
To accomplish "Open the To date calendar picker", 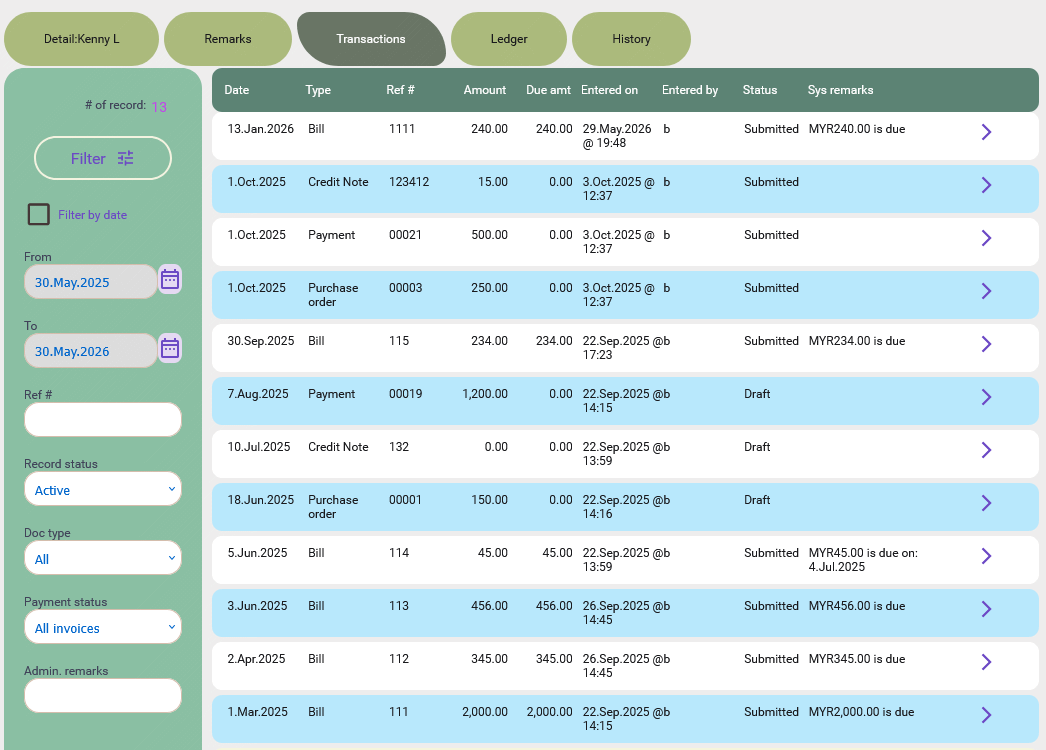I will pyautogui.click(x=170, y=348).
